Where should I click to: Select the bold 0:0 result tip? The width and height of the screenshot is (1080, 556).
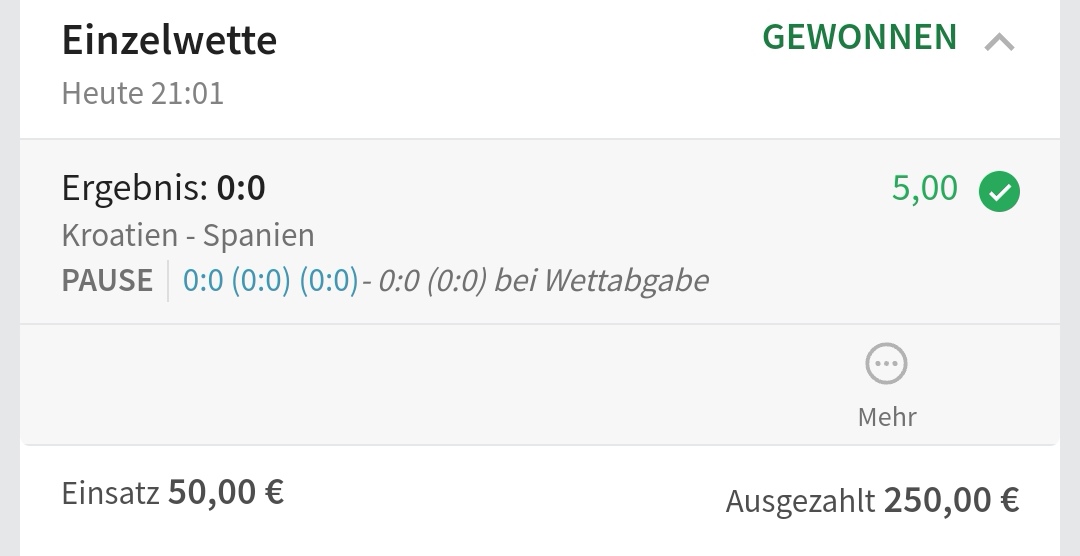coord(241,188)
